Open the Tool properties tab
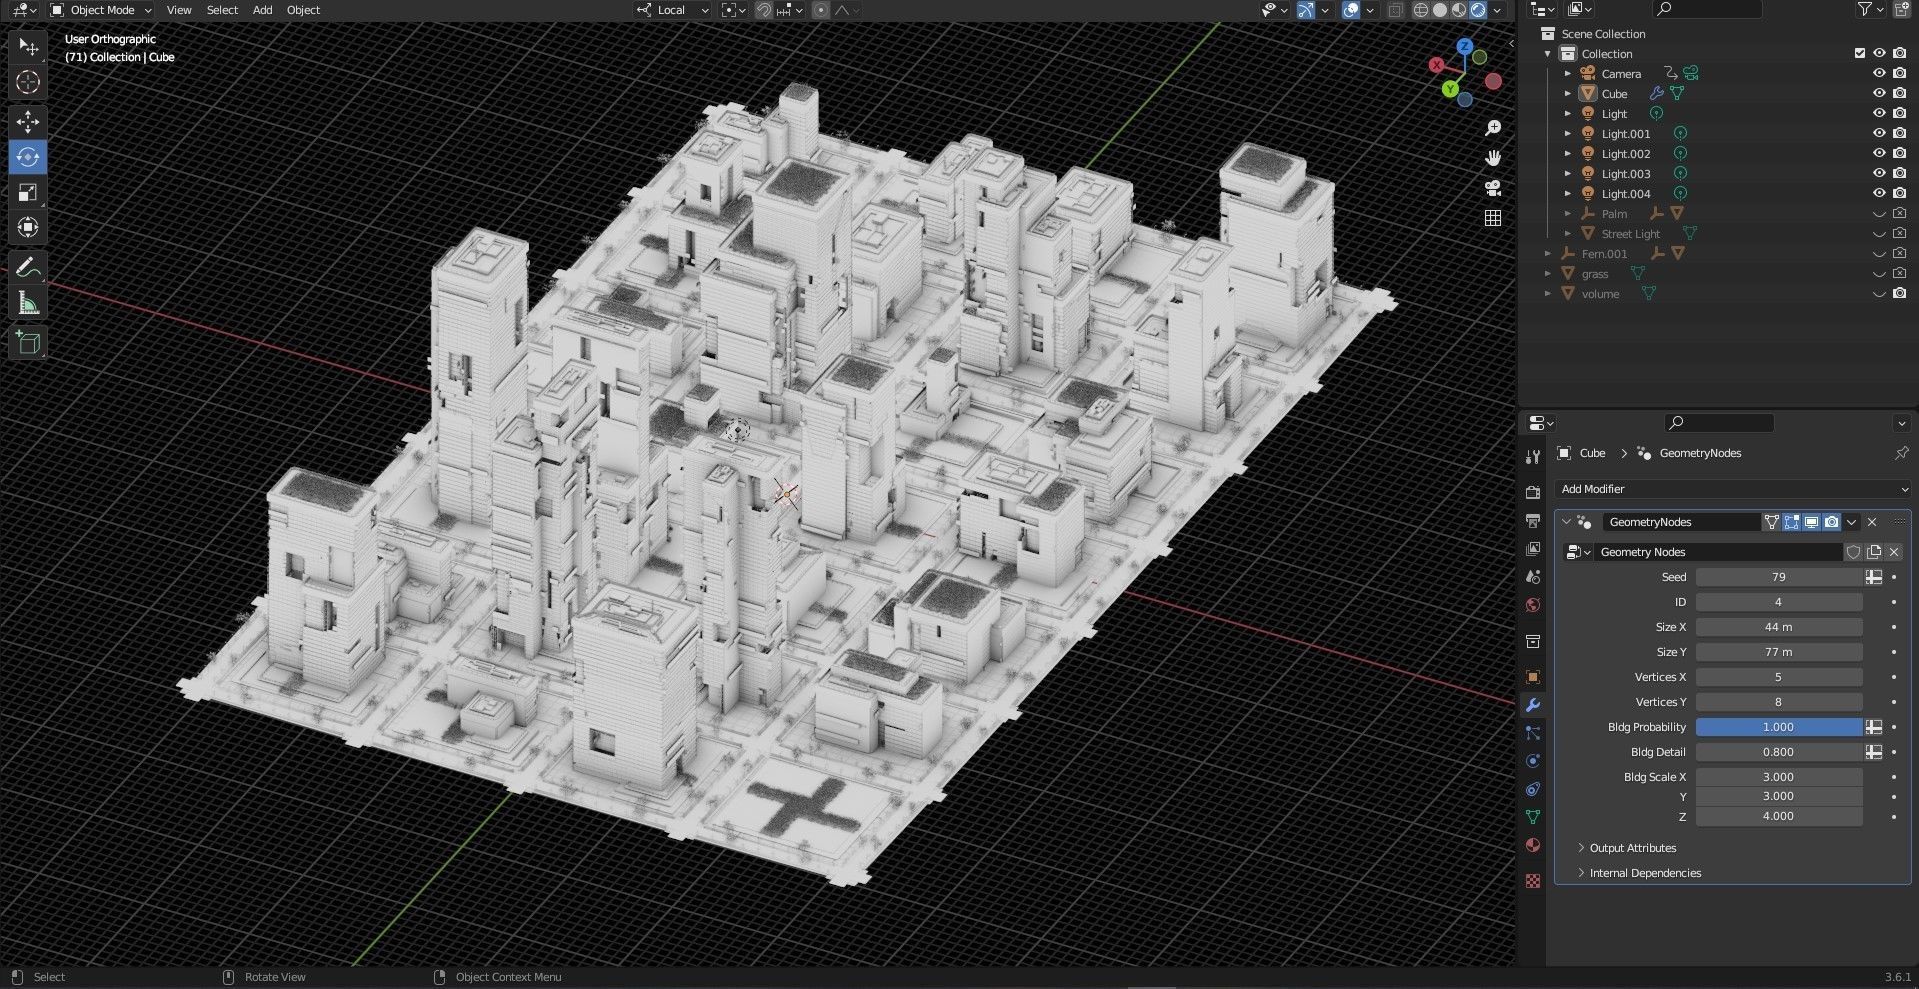1919x989 pixels. tap(1533, 457)
